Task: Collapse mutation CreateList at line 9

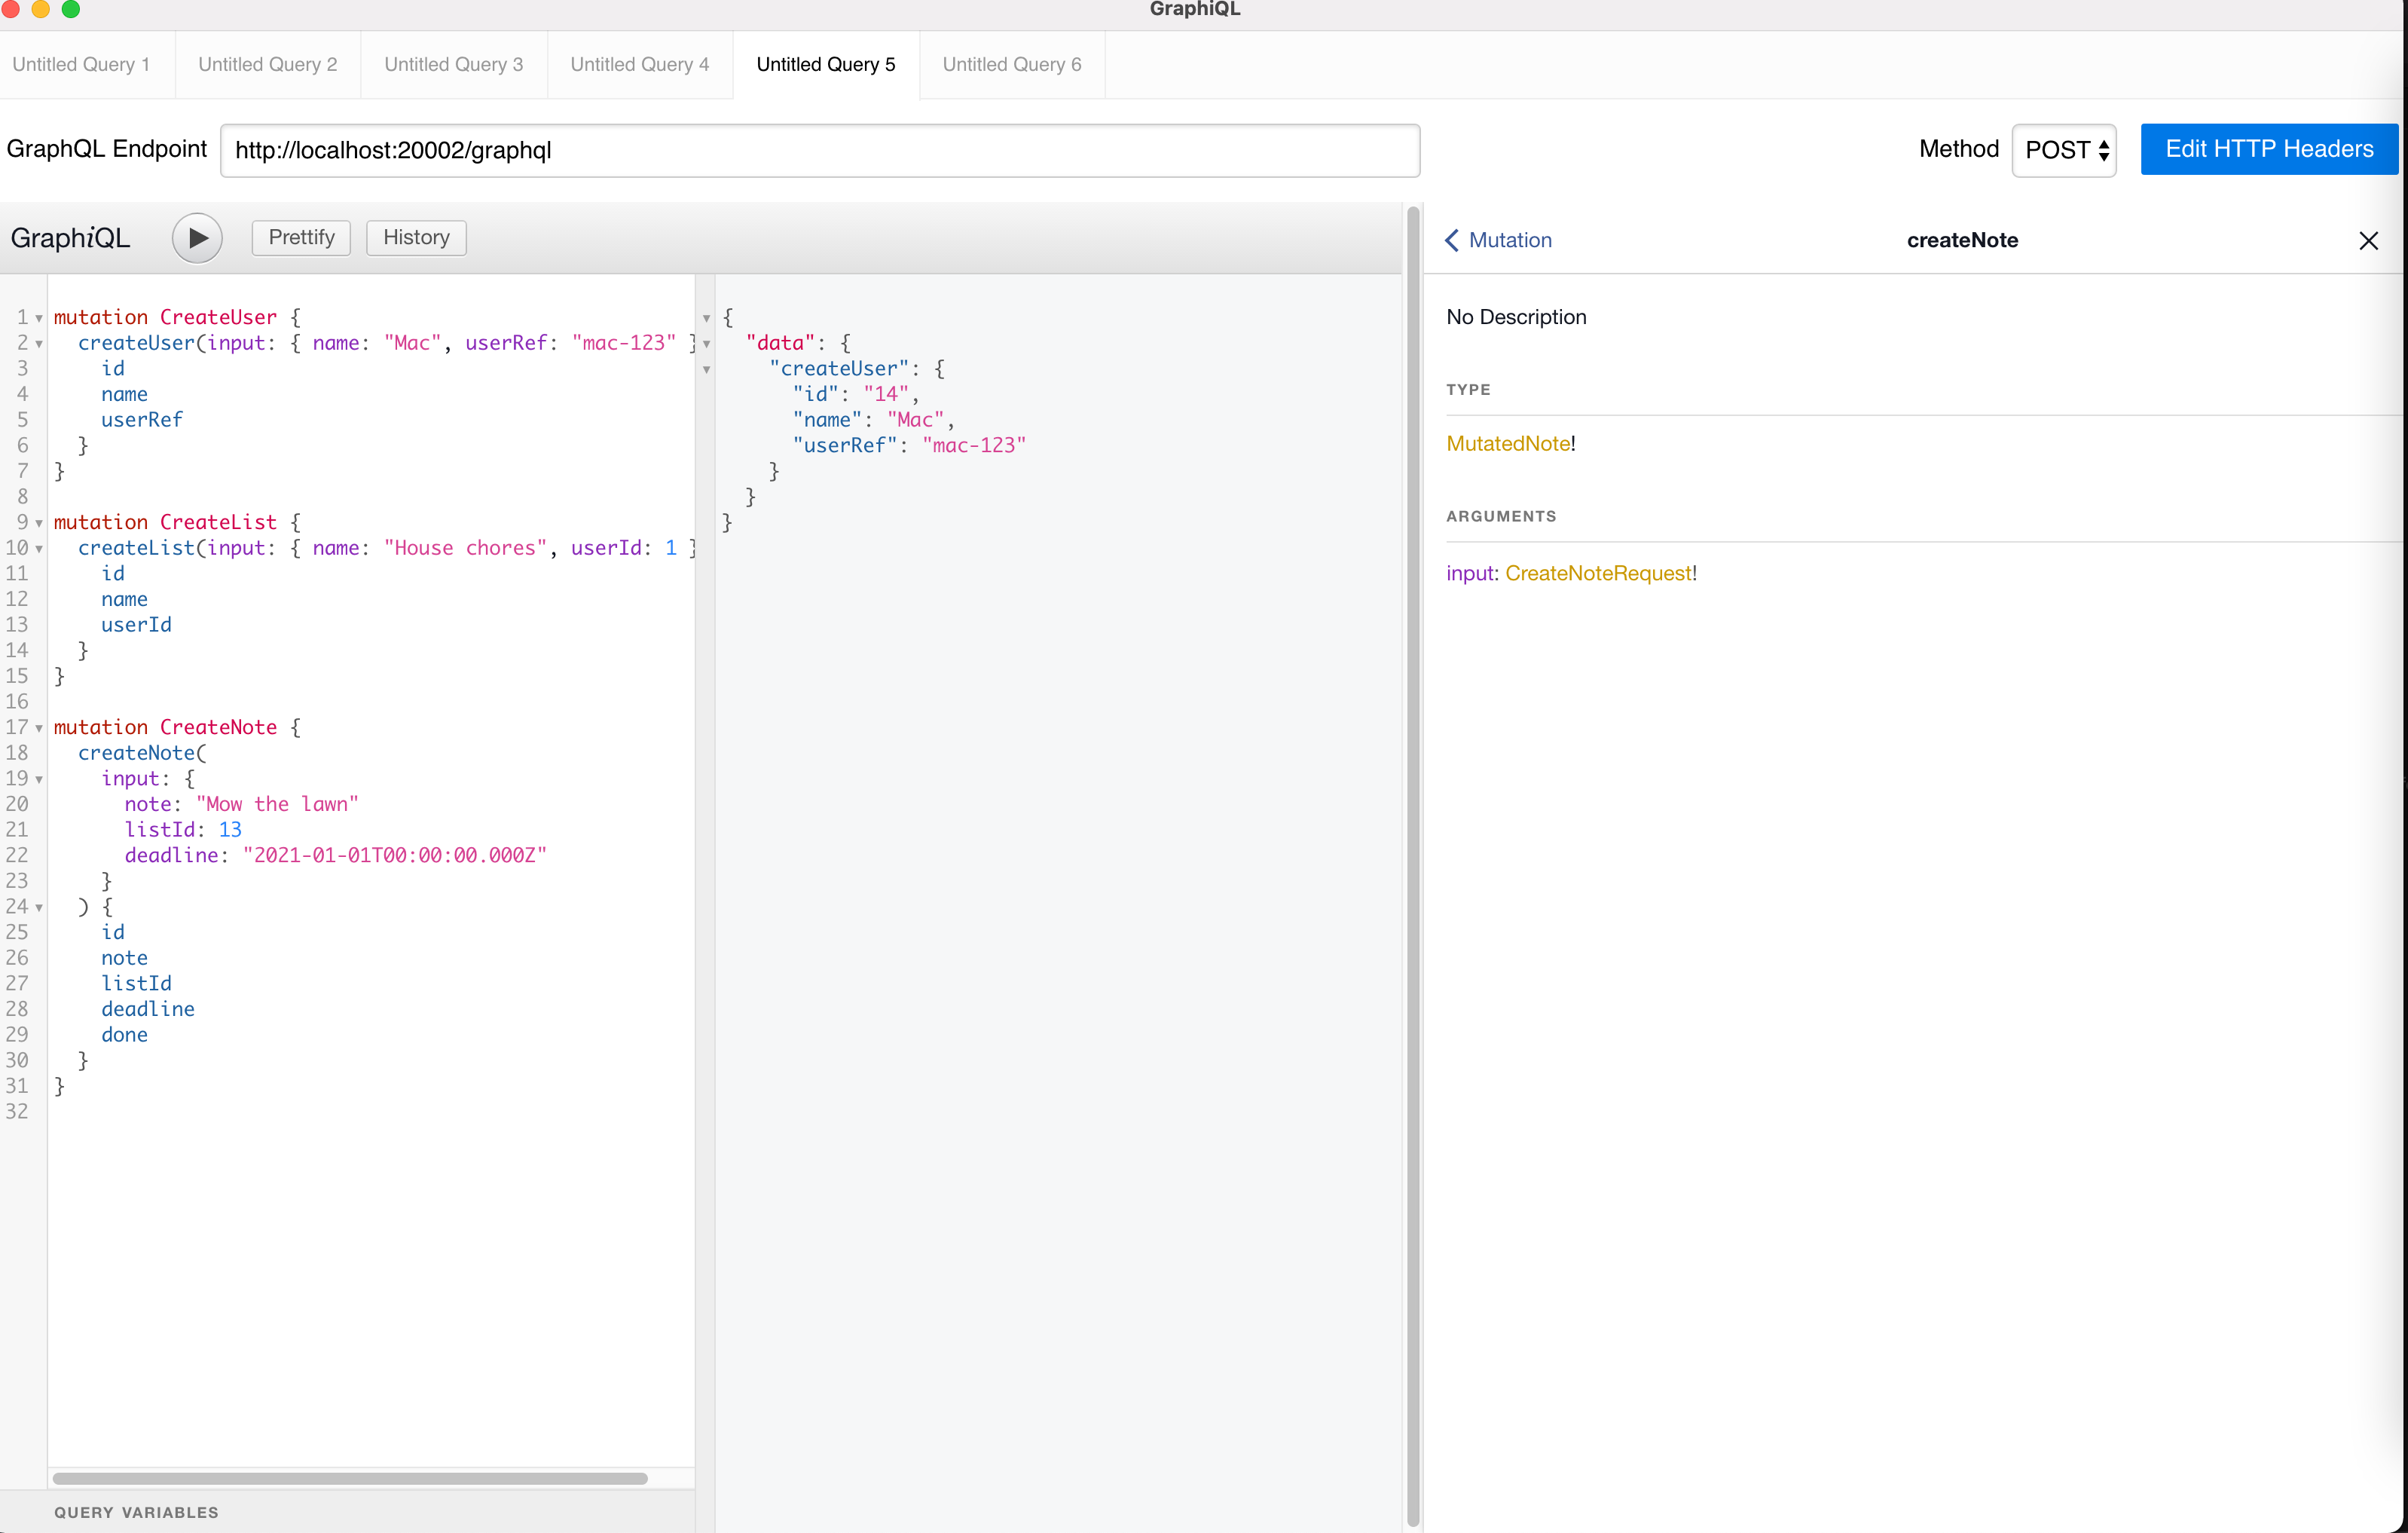Action: [x=39, y=523]
